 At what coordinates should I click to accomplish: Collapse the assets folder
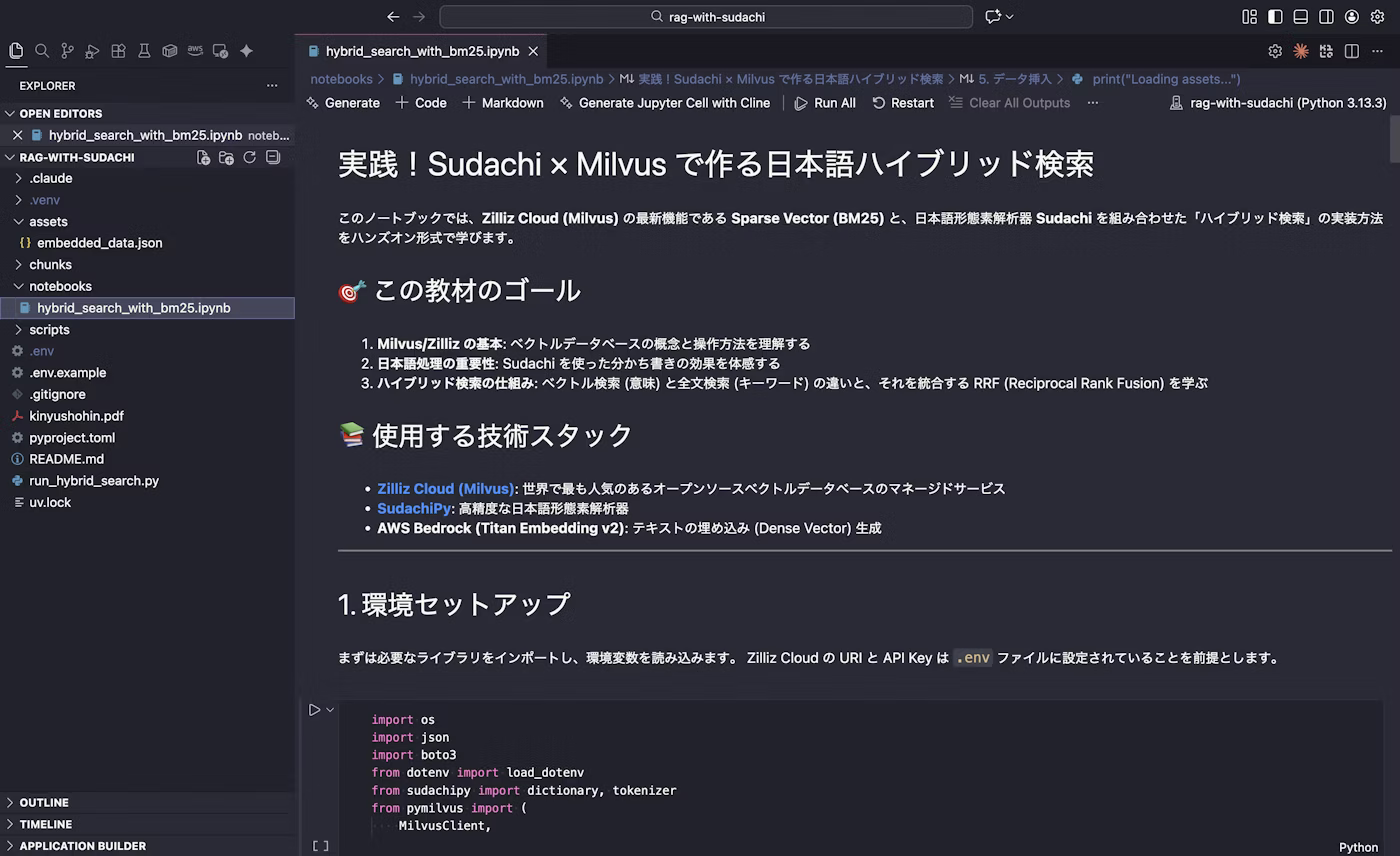(48, 221)
